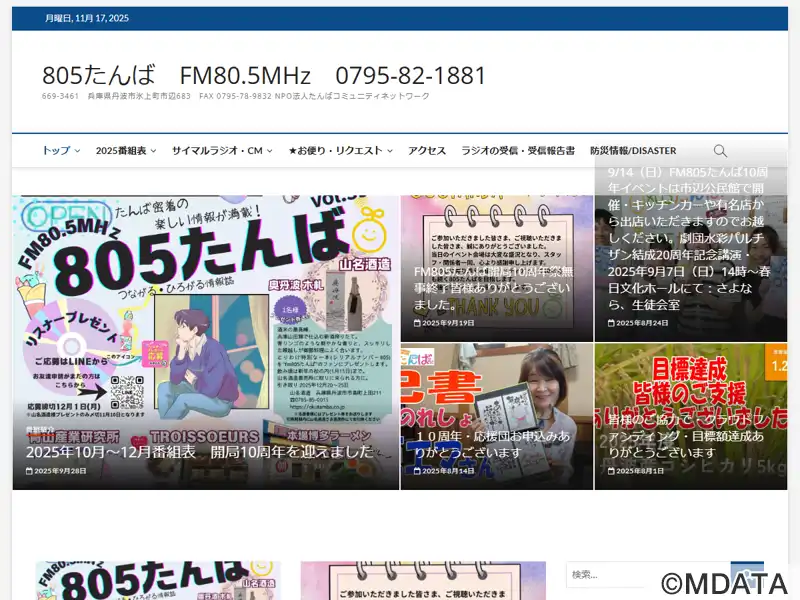Click the date 2025年8月24日
The width and height of the screenshot is (800, 600).
coord(642,323)
